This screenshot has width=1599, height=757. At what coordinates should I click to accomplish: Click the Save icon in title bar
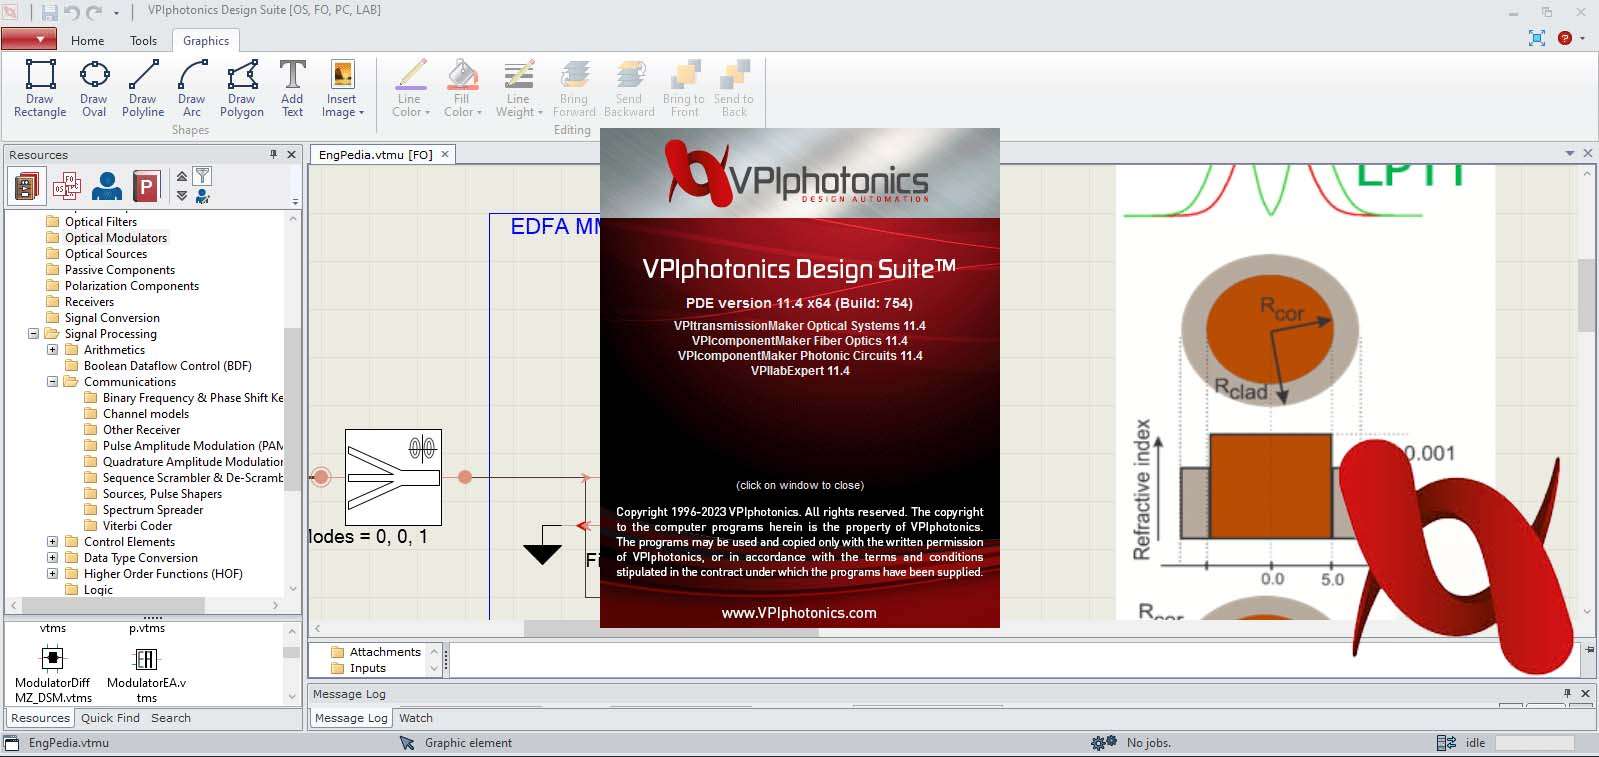point(49,12)
